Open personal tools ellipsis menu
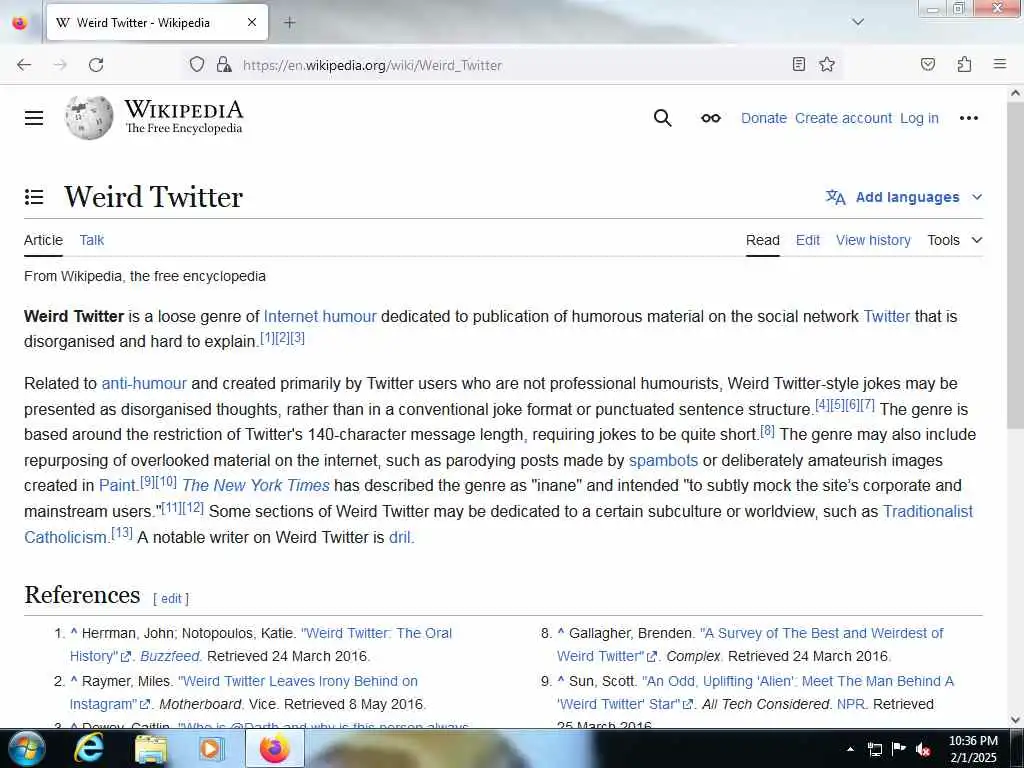Image resolution: width=1024 pixels, height=768 pixels. 968,118
